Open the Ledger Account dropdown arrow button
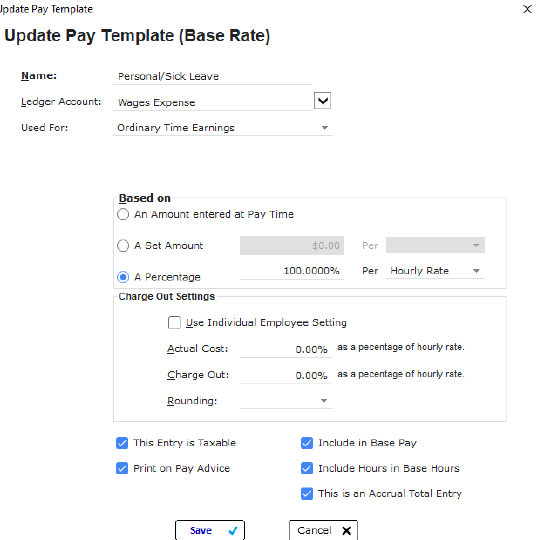536x540 pixels. [x=322, y=101]
